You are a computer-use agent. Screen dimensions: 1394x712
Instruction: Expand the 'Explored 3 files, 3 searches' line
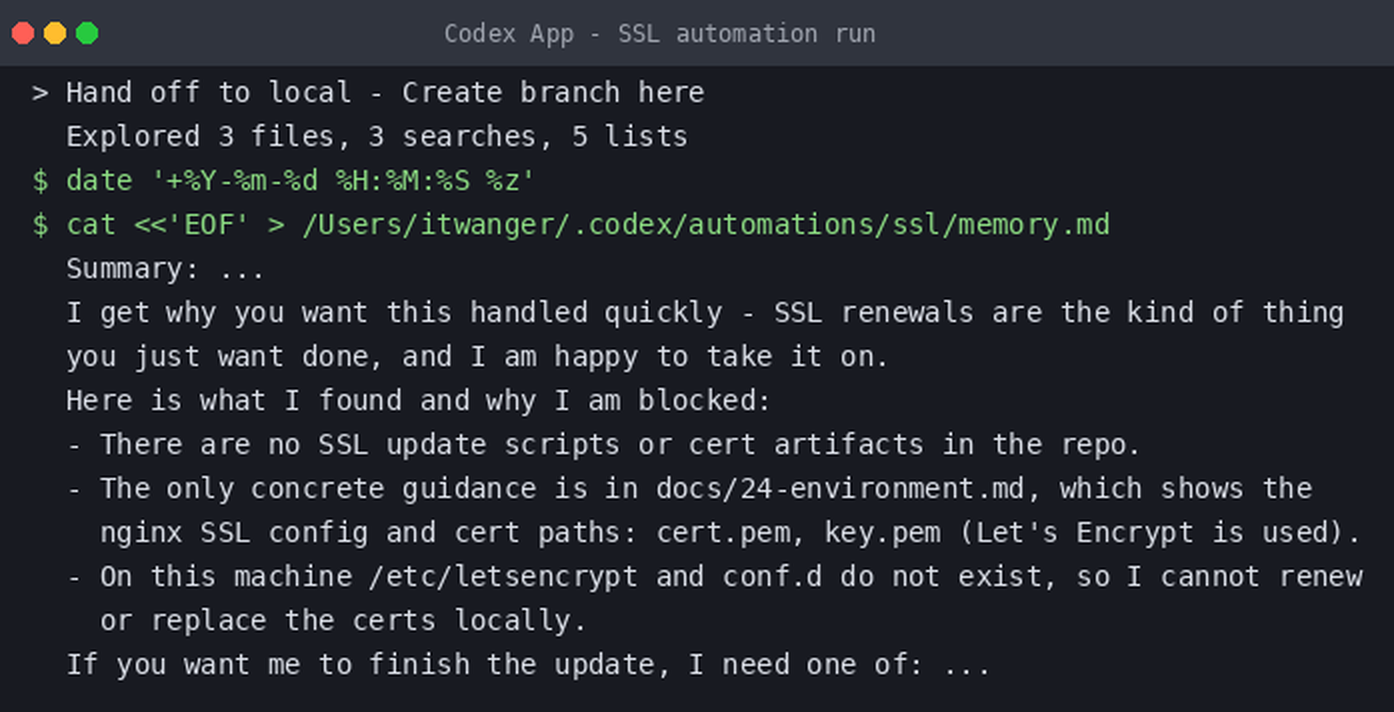(x=377, y=137)
